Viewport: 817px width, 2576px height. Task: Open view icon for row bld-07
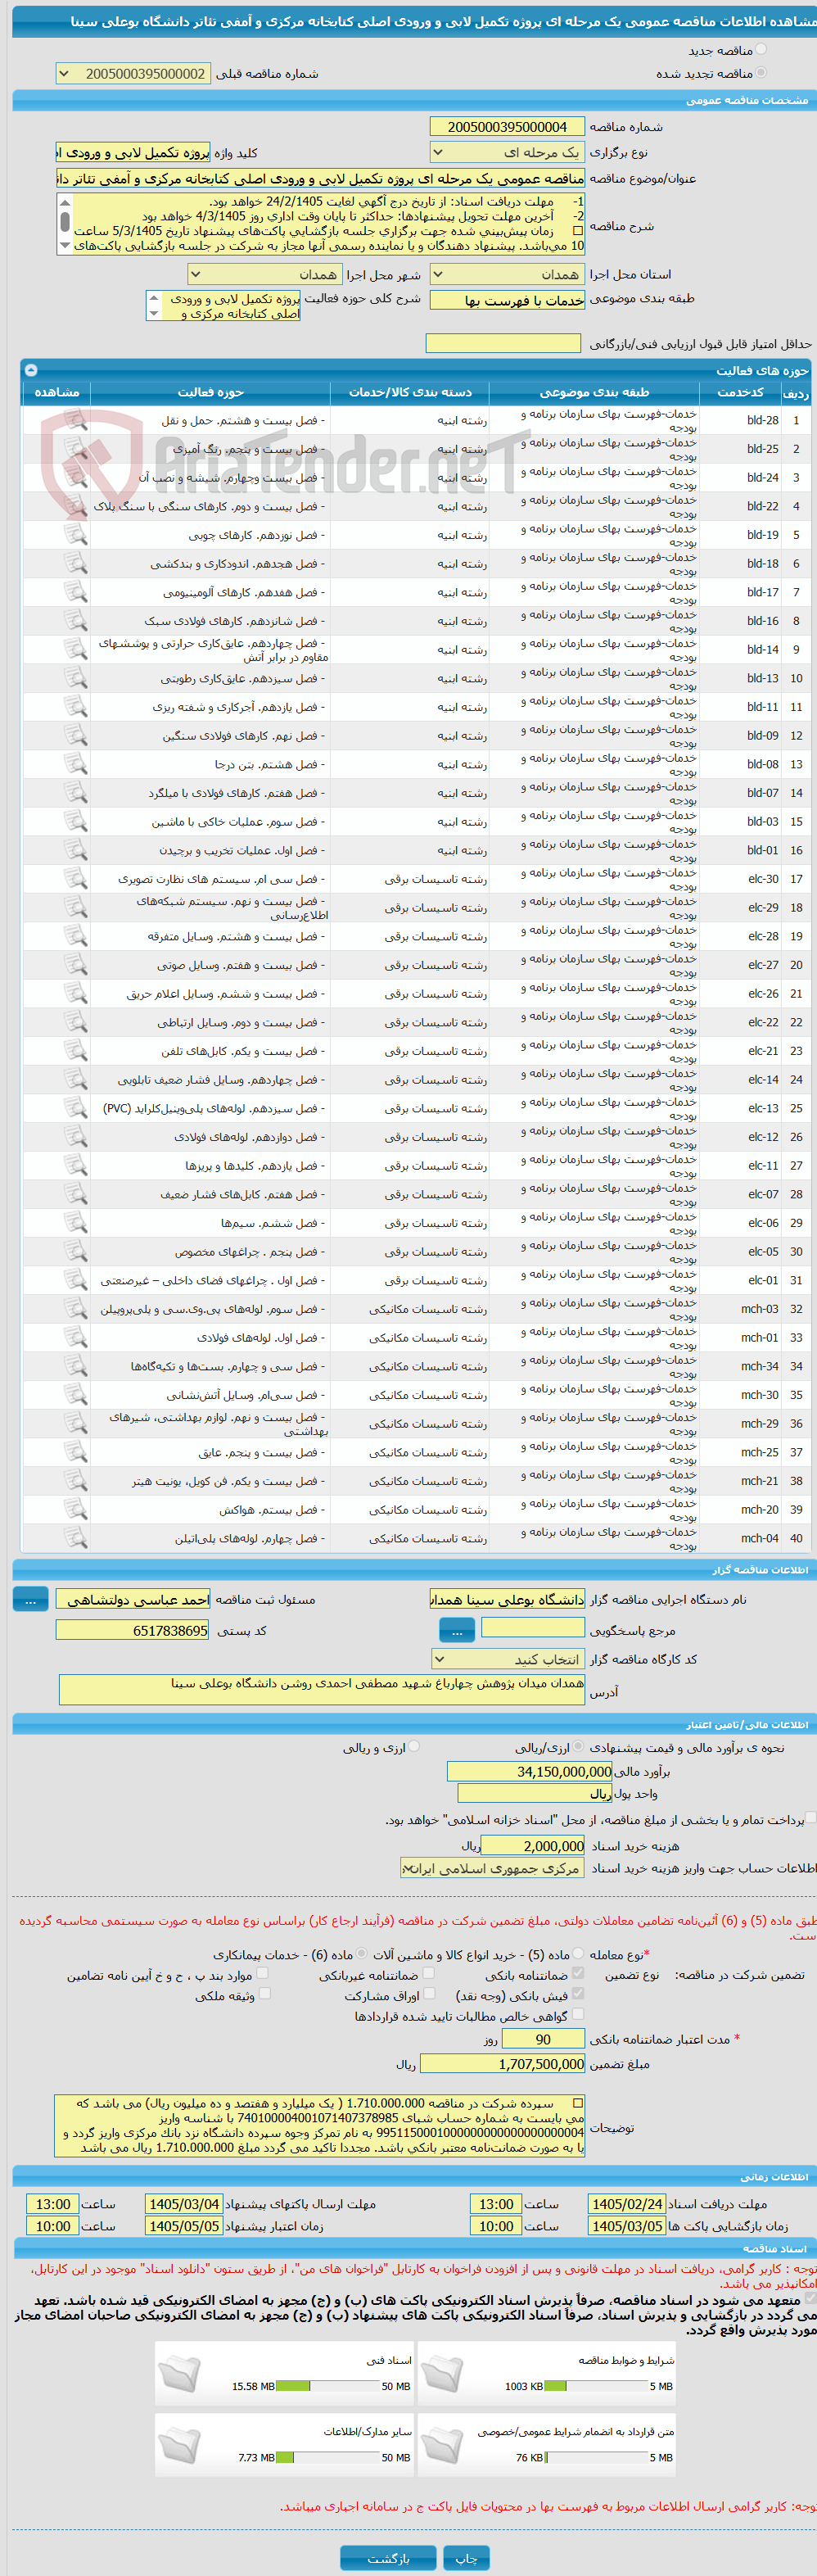(x=75, y=793)
